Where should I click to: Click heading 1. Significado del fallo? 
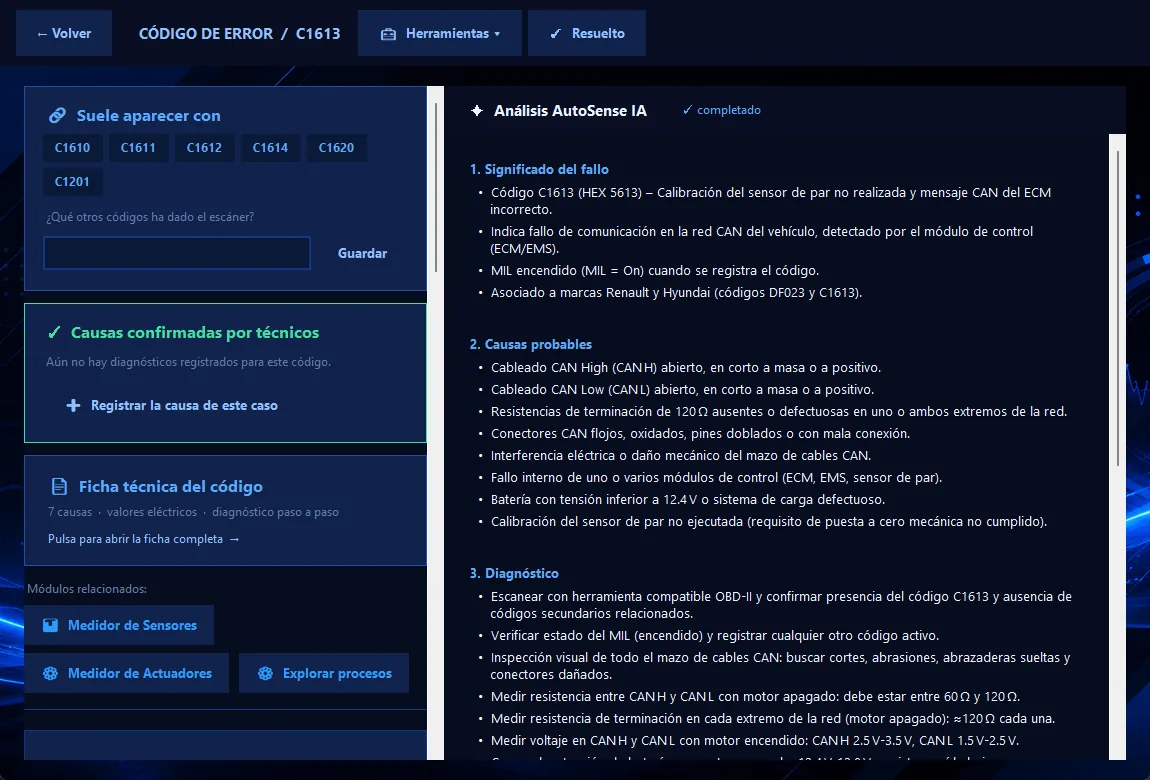click(539, 169)
